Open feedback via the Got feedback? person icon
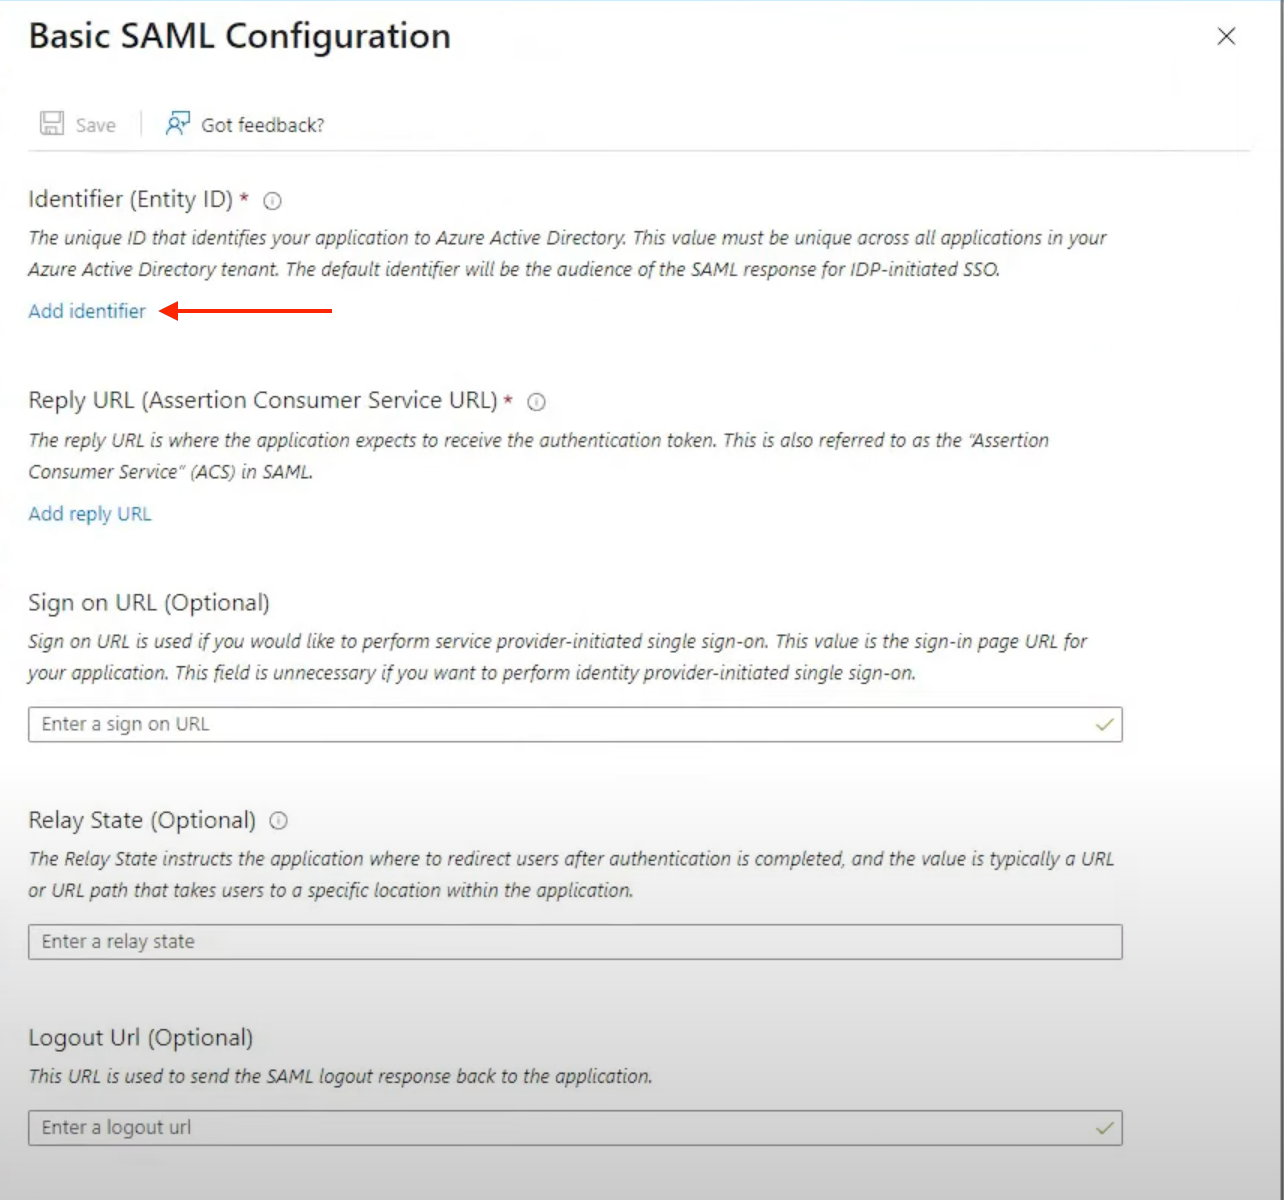The image size is (1284, 1200). click(178, 122)
